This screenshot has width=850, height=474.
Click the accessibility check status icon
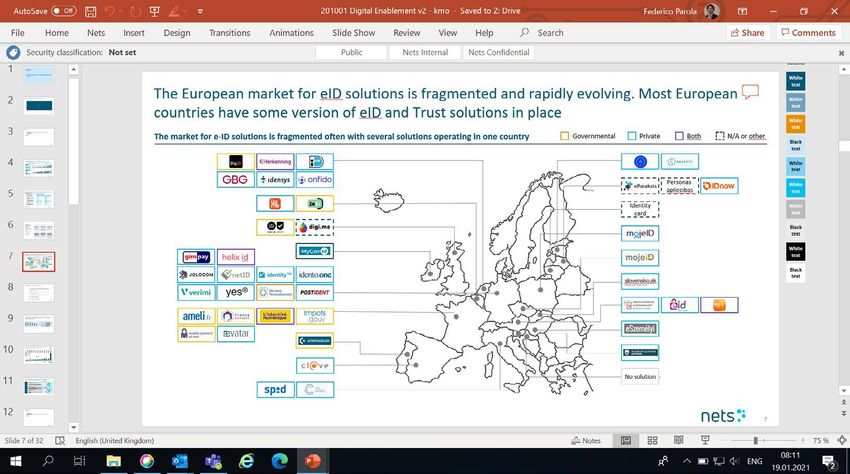[x=60, y=440]
